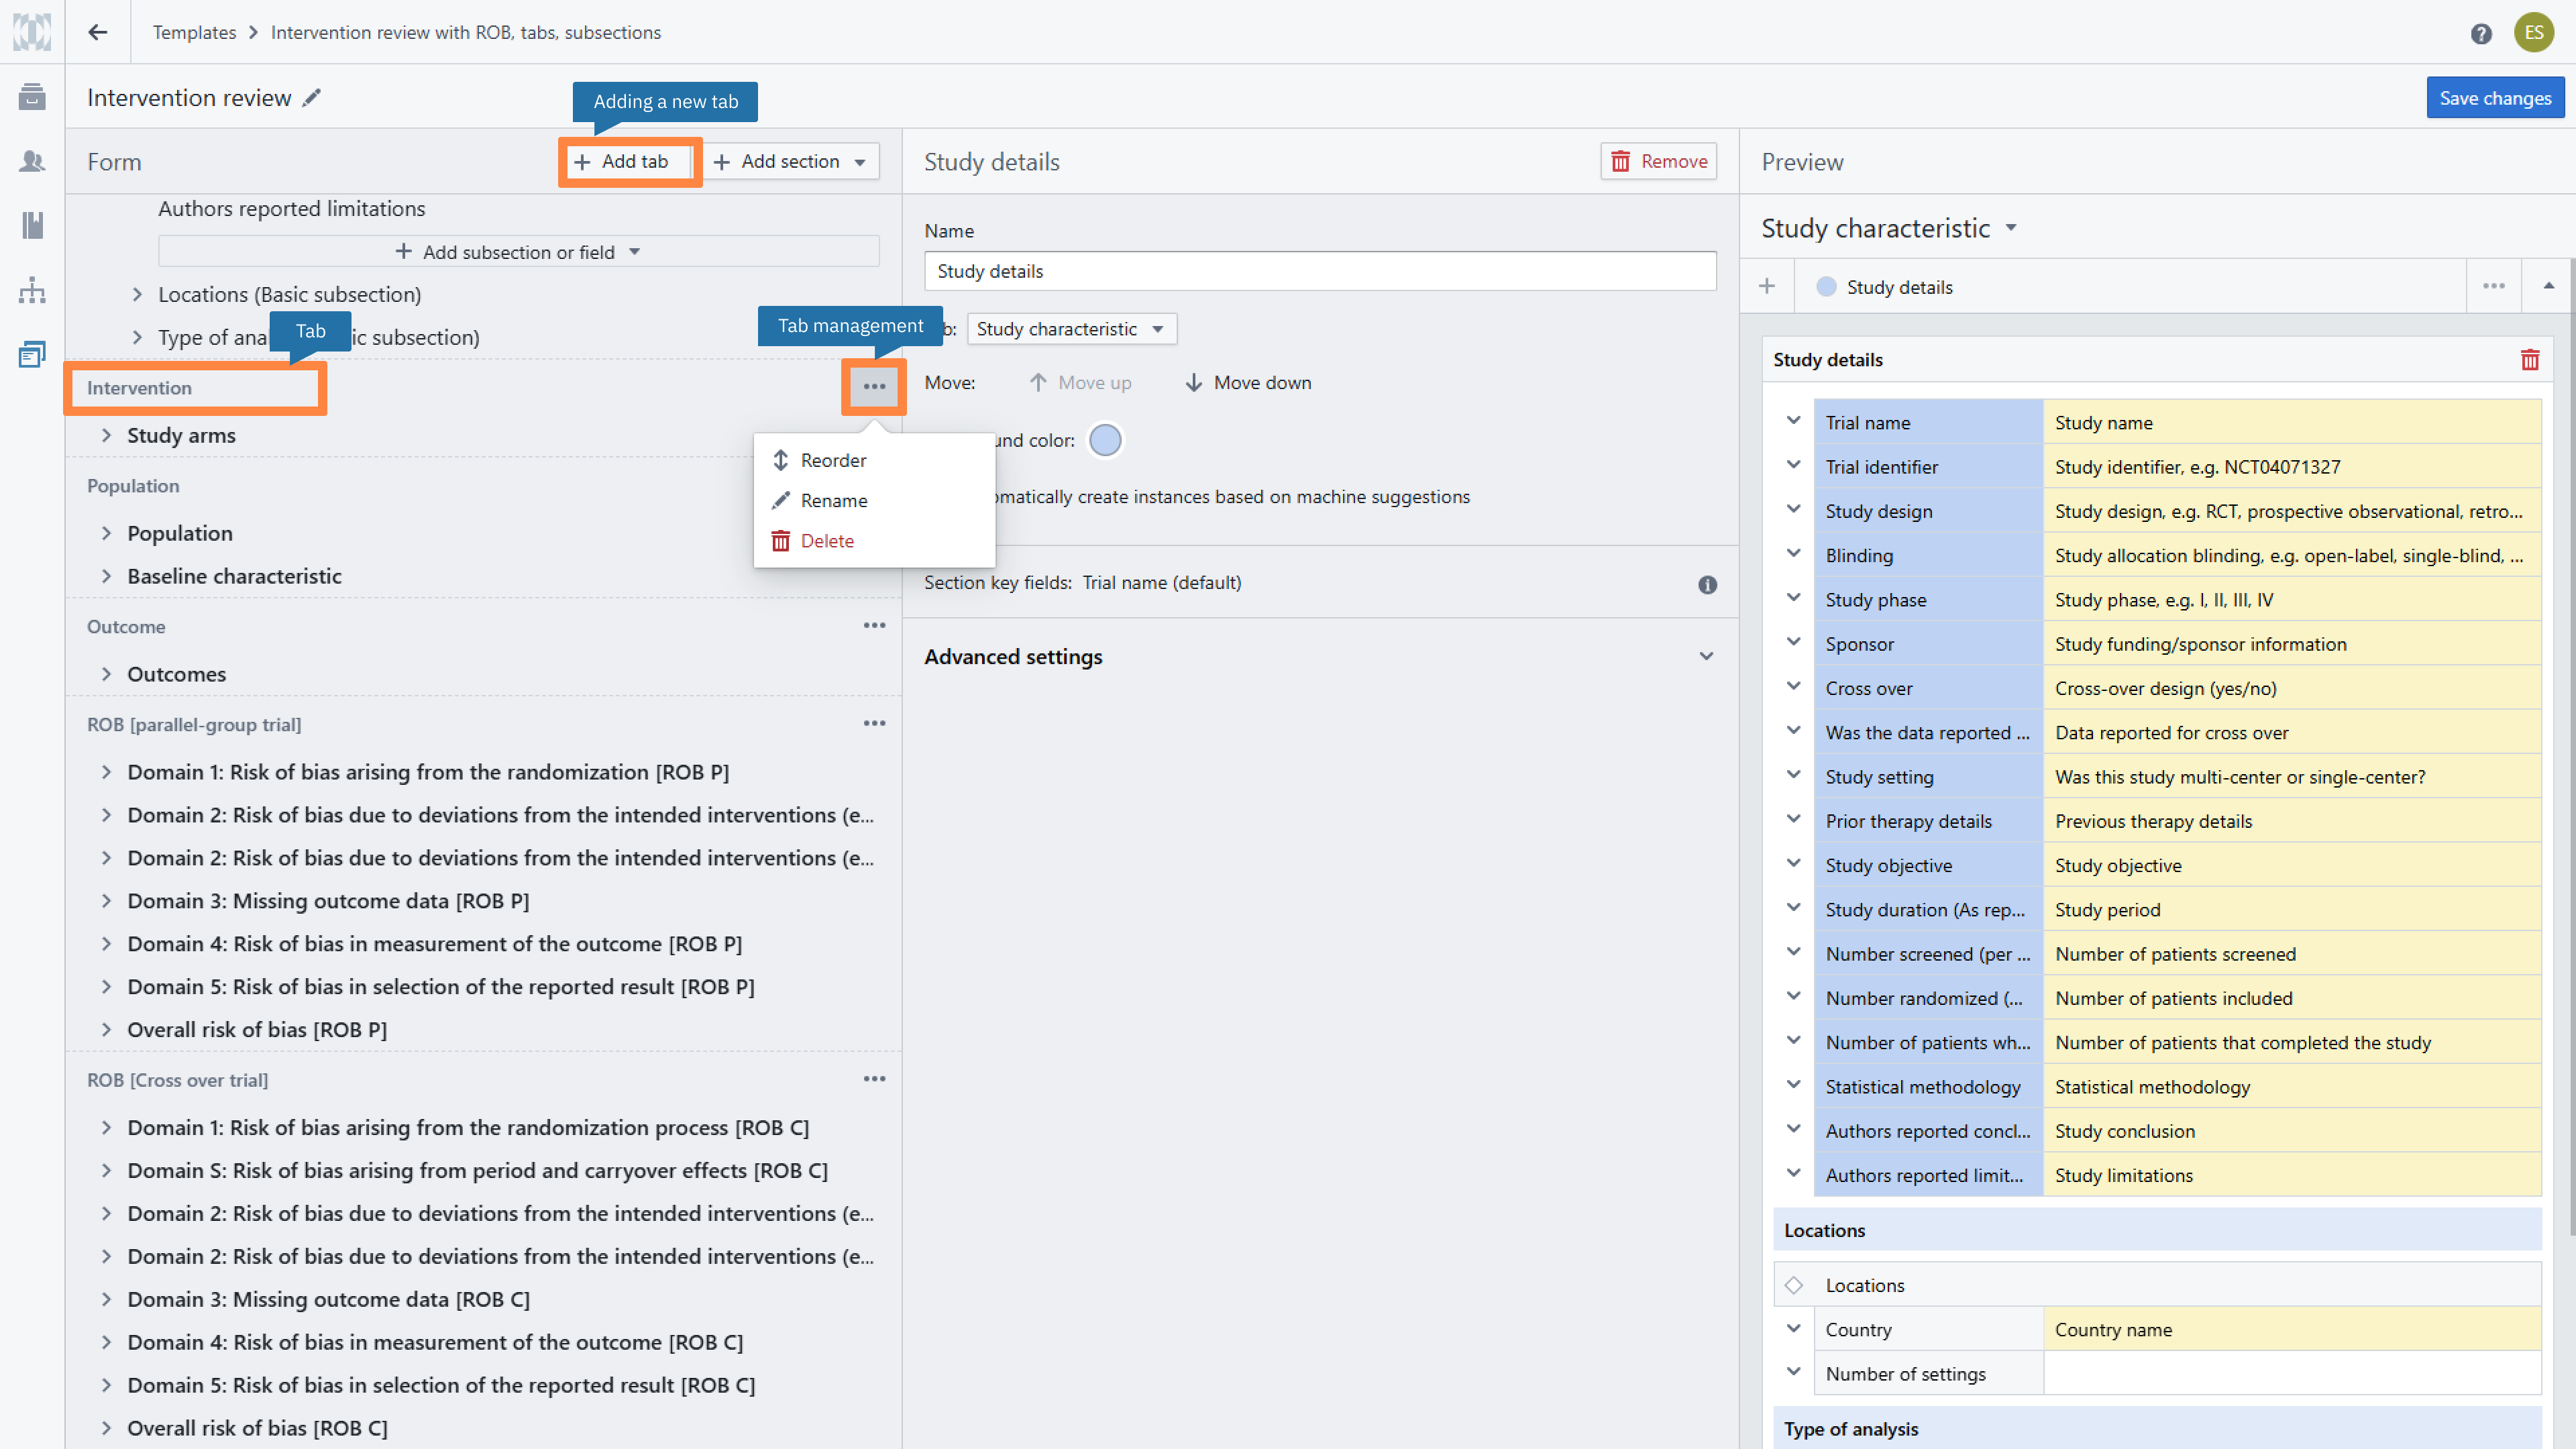The image size is (2576, 1449).
Task: Click the Move down button
Action: (x=1248, y=383)
